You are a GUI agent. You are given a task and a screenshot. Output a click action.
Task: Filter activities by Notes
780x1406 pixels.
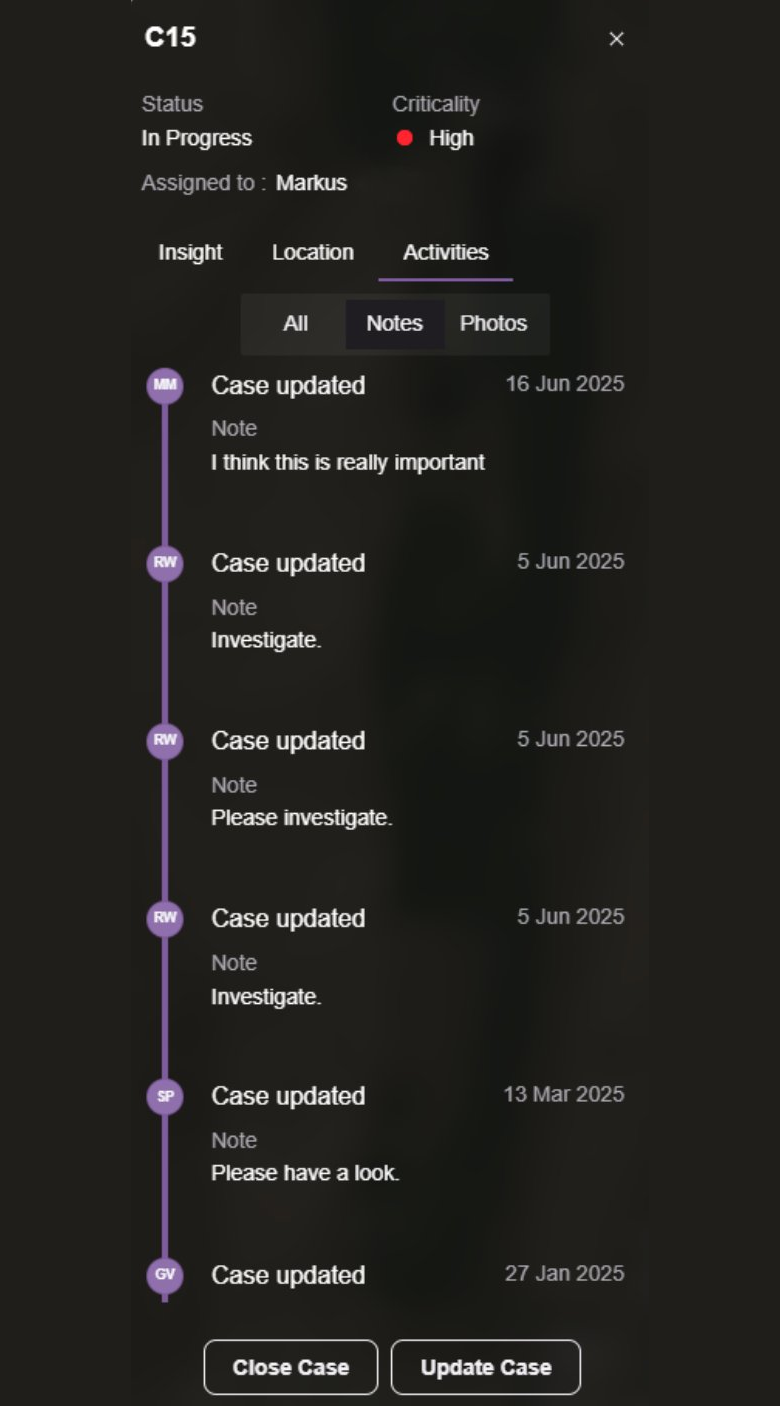[x=394, y=323]
